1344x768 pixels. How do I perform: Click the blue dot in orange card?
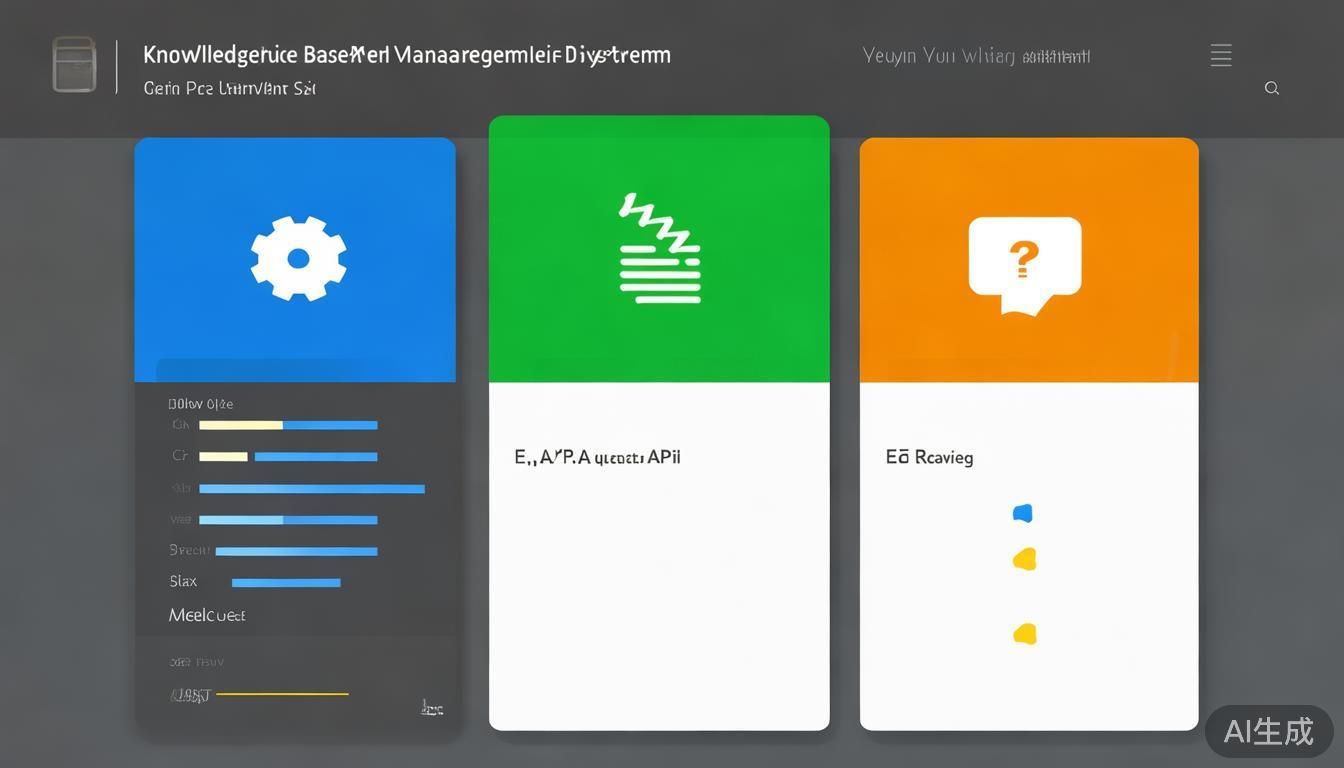tap(1022, 513)
